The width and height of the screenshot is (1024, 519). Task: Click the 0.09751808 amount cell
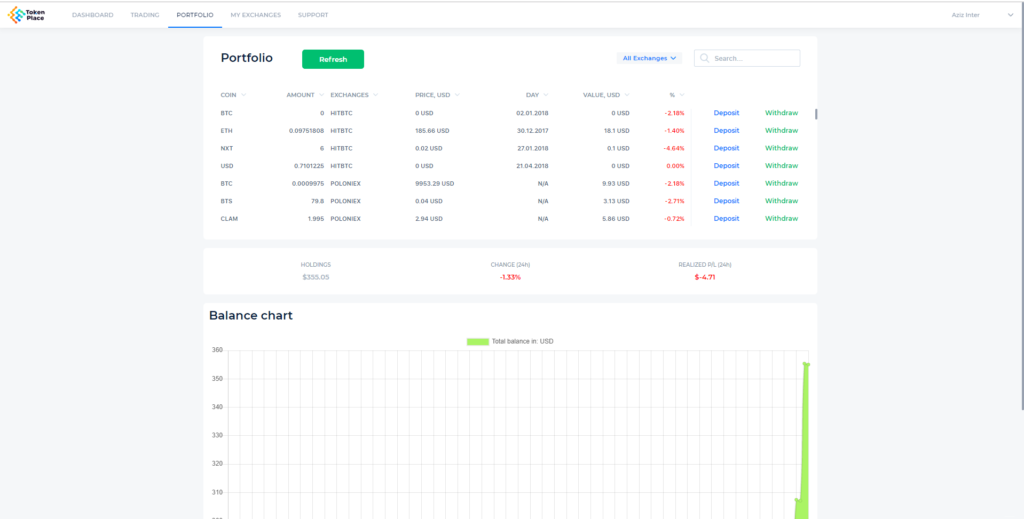pos(306,131)
